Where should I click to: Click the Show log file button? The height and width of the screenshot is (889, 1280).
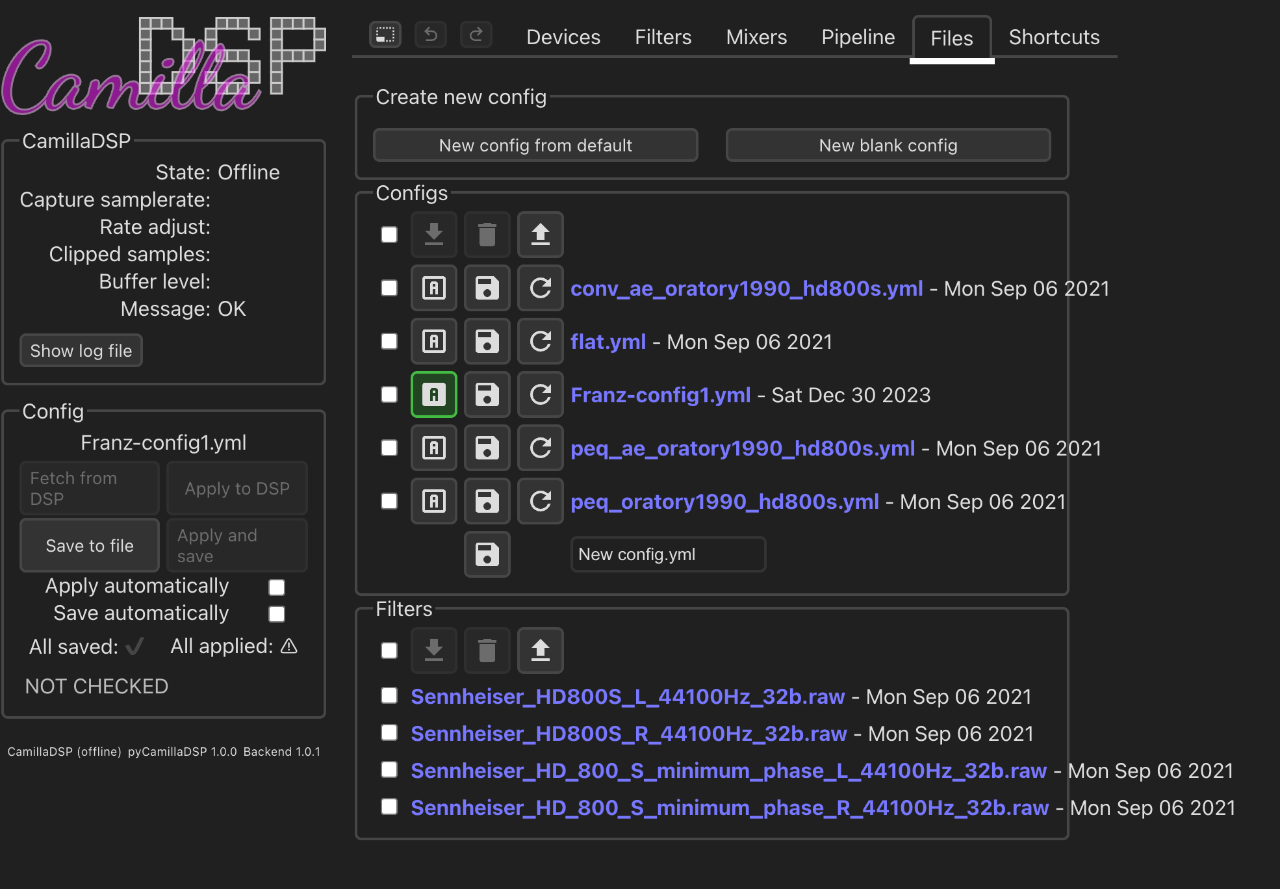tap(81, 351)
